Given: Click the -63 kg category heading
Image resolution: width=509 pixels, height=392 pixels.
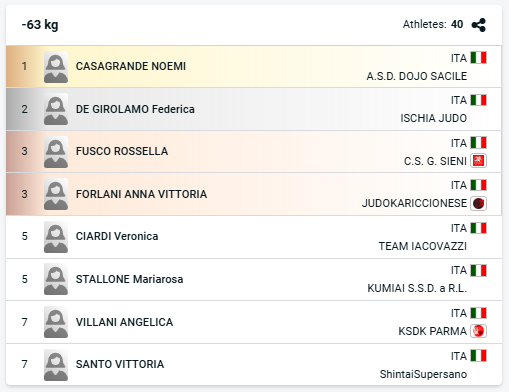Looking at the screenshot, I should point(40,25).
